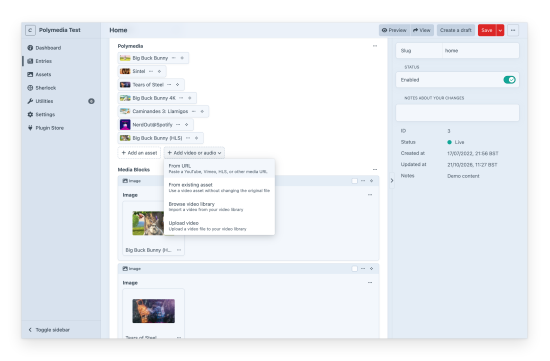Open actions menu for Big Buck Bunny 4K

pos(181,98)
